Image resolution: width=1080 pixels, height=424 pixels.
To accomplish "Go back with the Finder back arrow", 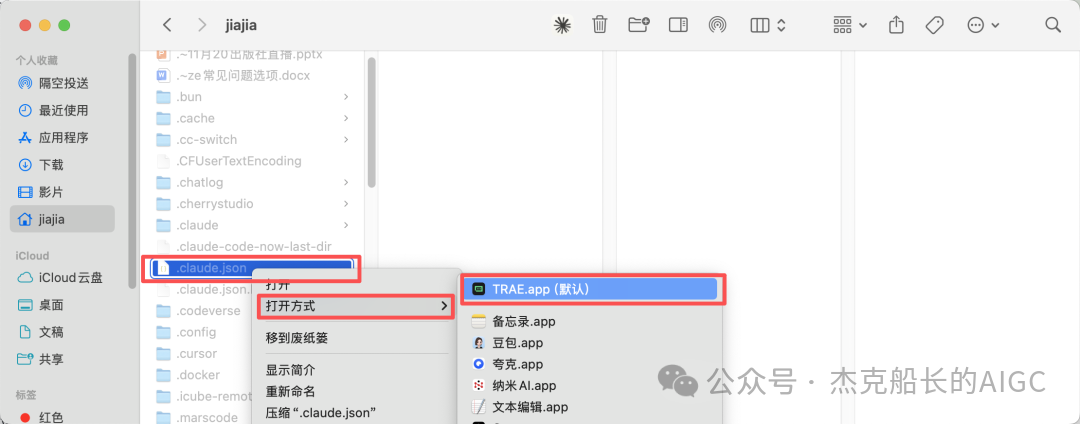I will coord(167,25).
